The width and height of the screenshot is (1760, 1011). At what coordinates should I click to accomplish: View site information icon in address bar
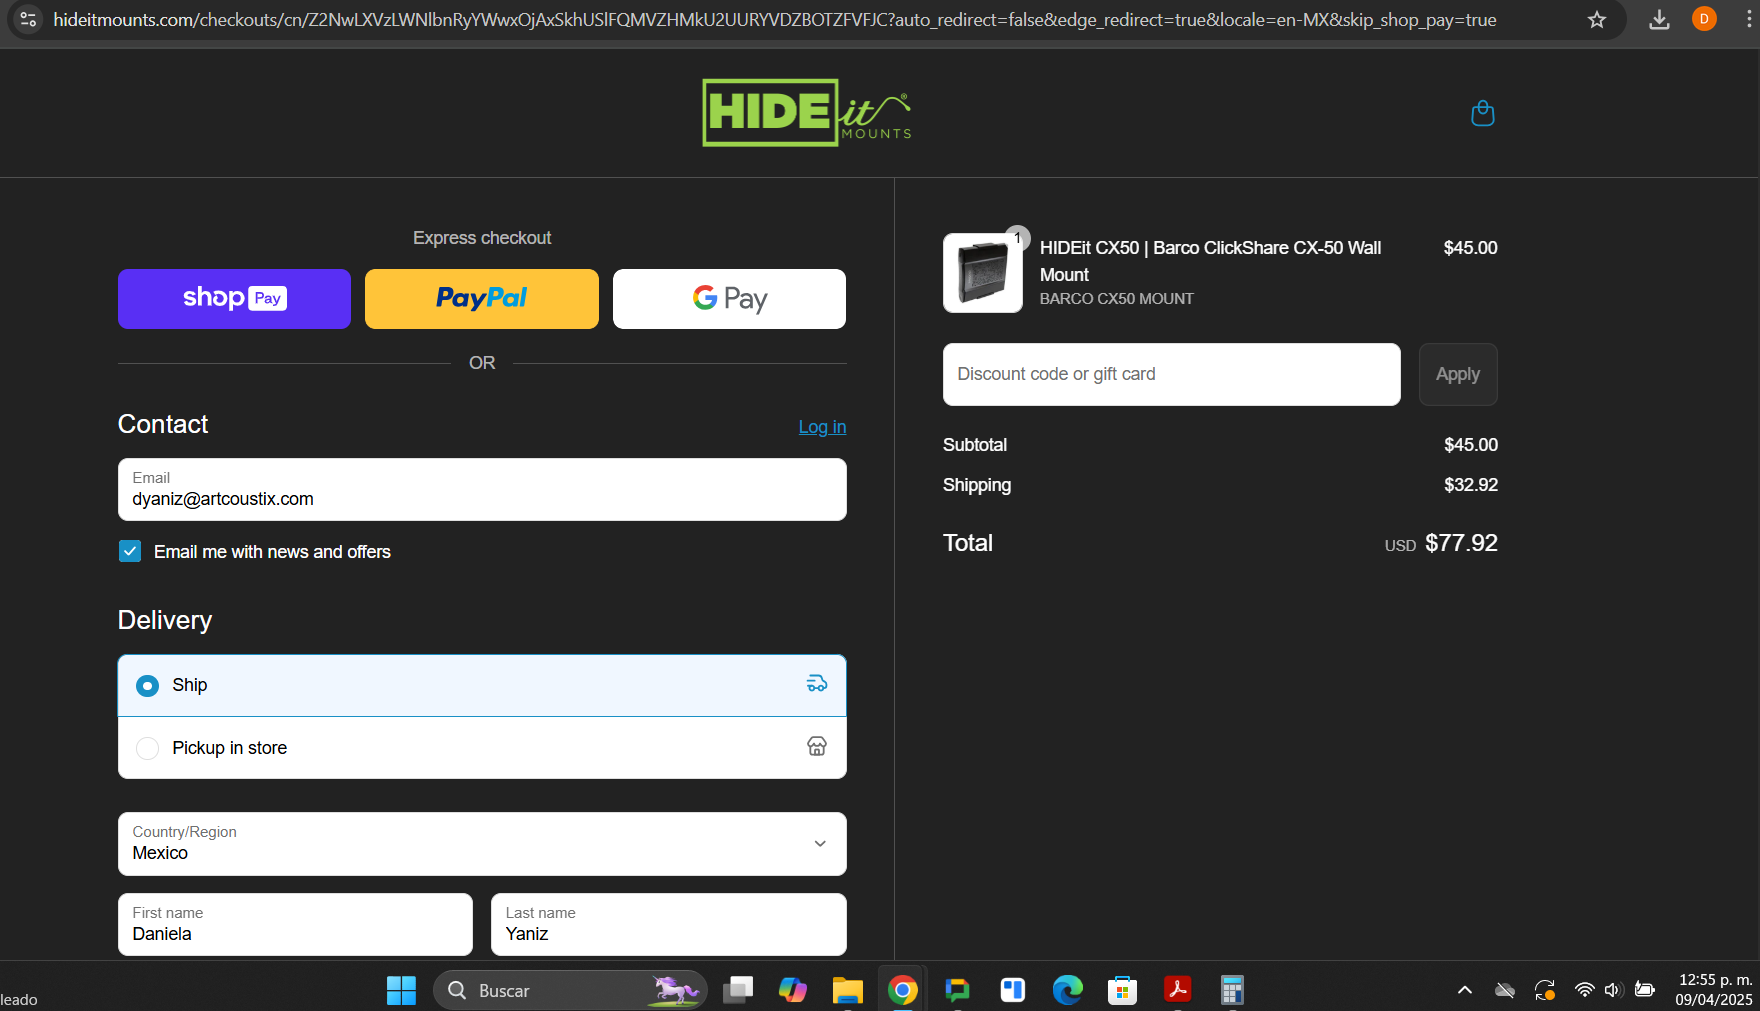(28, 19)
